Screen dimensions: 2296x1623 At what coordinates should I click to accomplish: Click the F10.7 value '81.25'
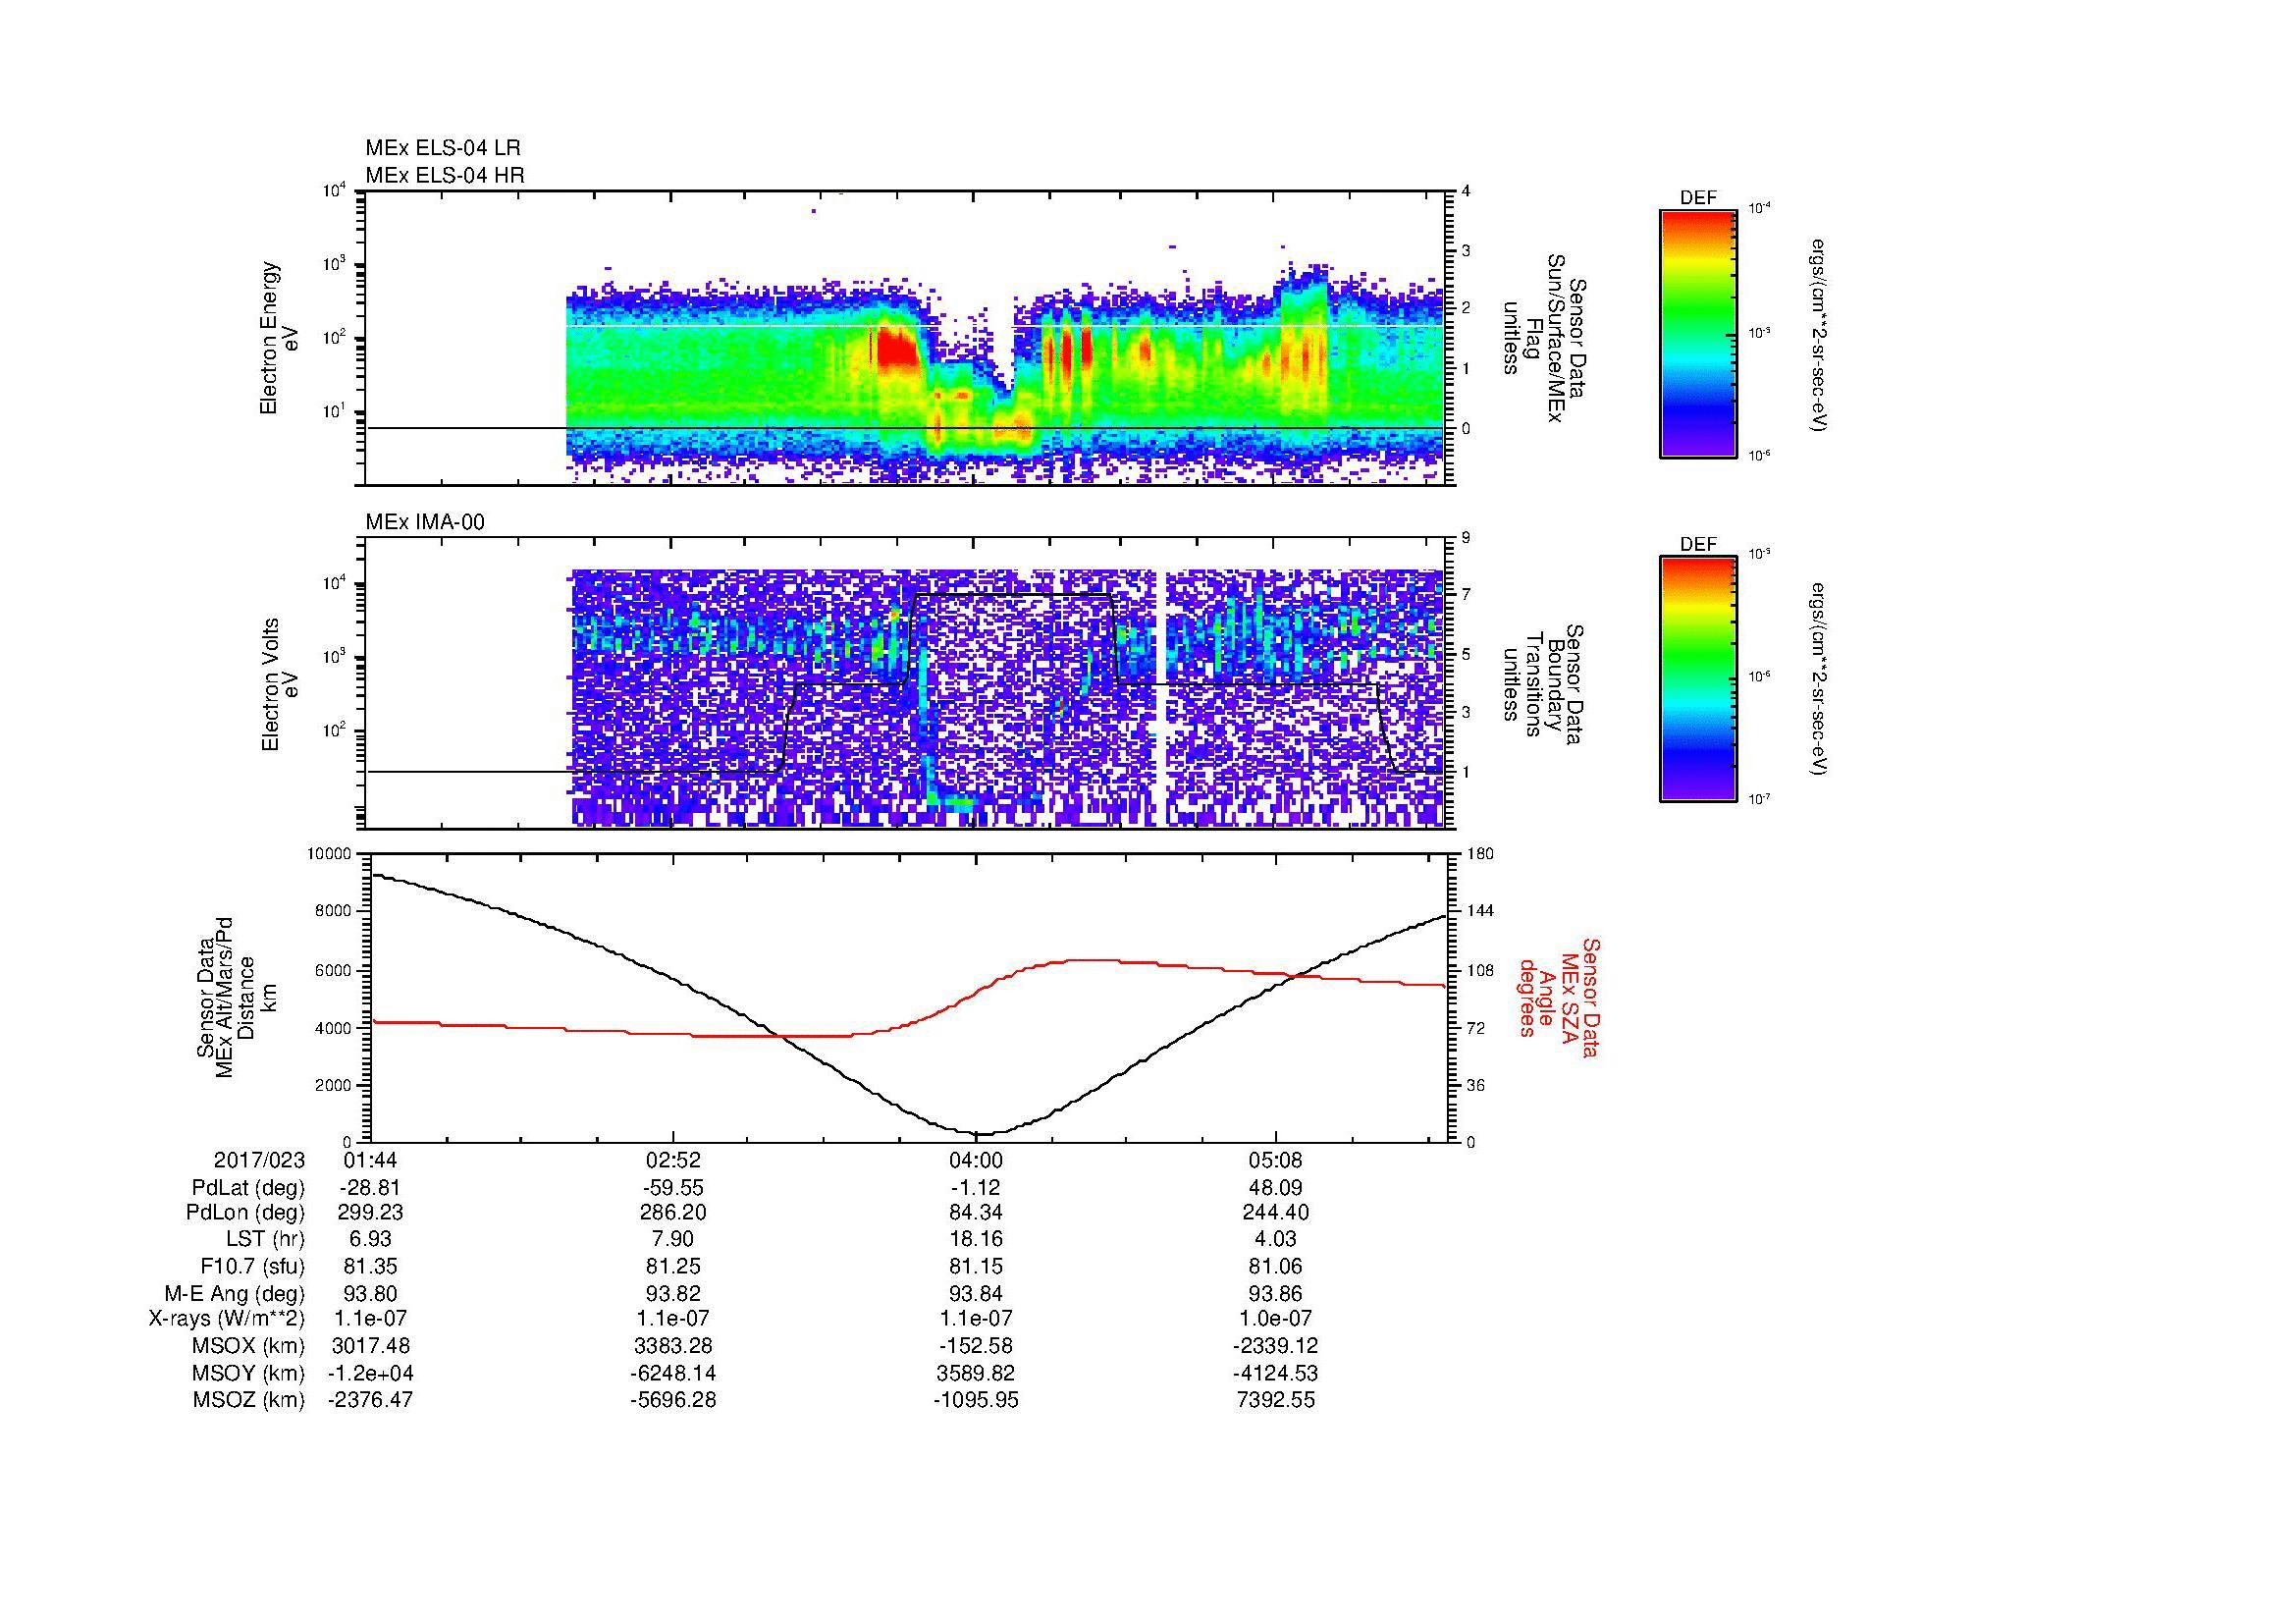[673, 1266]
